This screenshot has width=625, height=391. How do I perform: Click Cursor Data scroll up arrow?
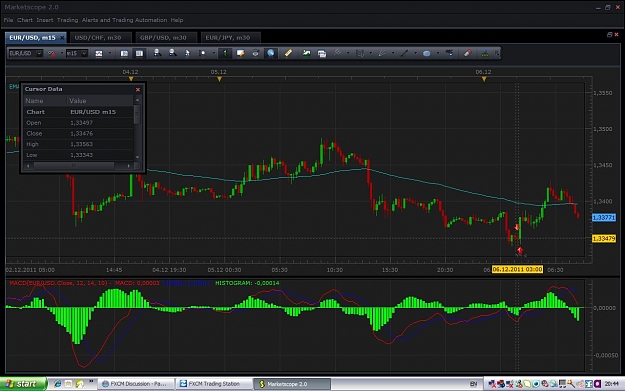(x=138, y=100)
